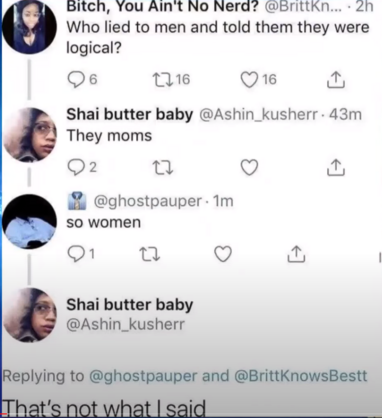The height and width of the screenshot is (418, 382).
Task: Retweet the tweet with 16 retweets
Action: 171,79
